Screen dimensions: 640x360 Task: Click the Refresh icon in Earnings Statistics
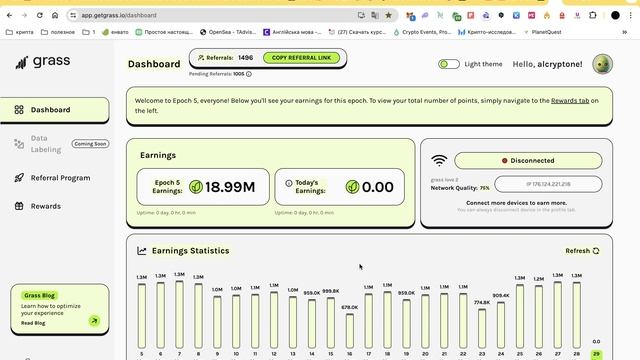(596, 251)
